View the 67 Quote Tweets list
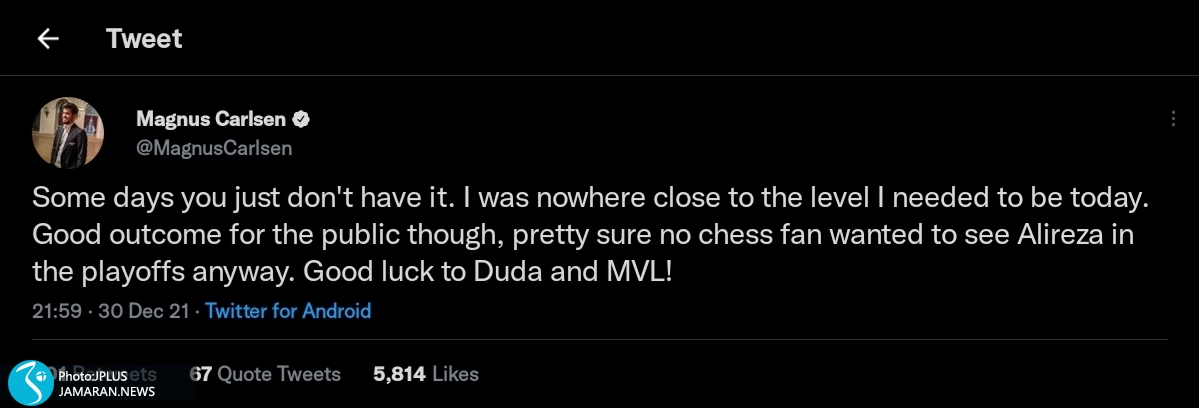 point(265,374)
